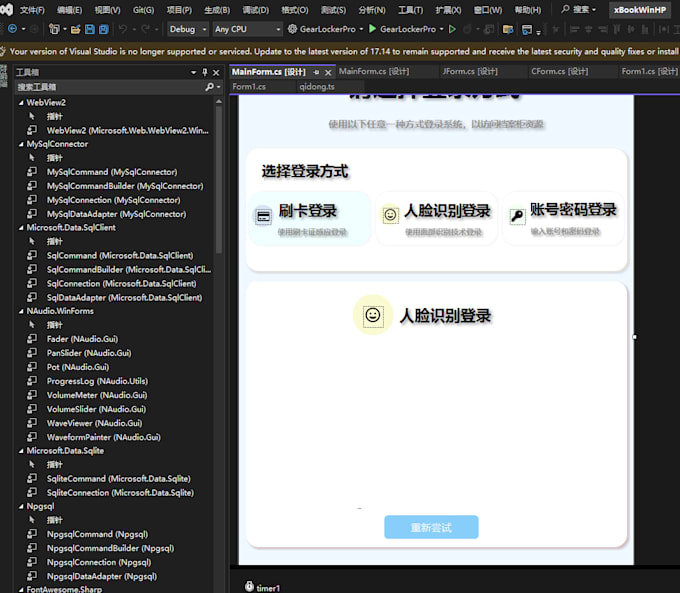680x593 pixels.
Task: Click the 搜索工具箱 search field
Action: 109,87
